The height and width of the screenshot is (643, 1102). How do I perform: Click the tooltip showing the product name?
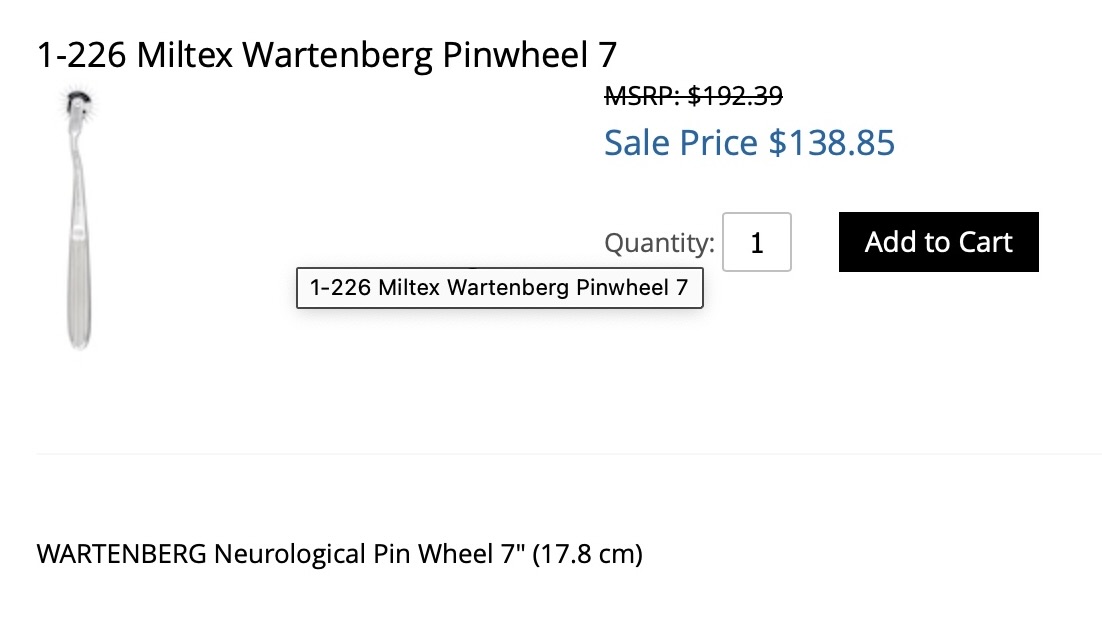[500, 287]
